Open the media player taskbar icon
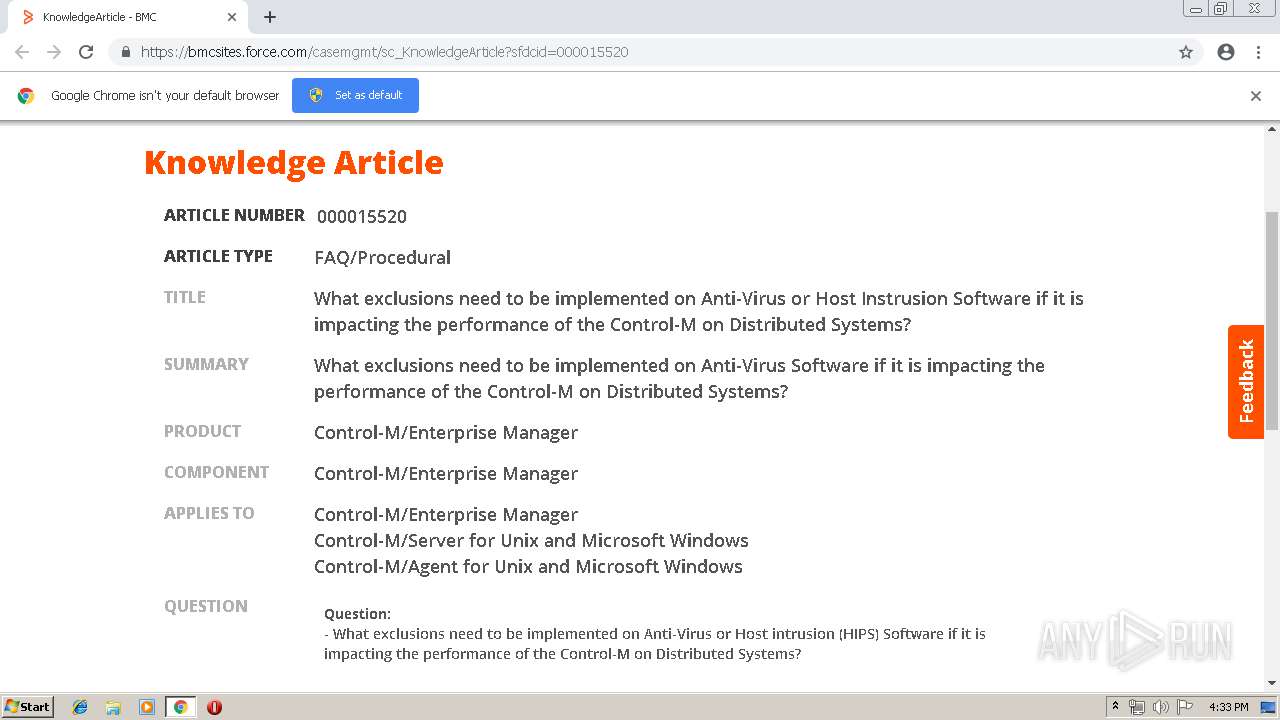The image size is (1280, 720). 147,707
